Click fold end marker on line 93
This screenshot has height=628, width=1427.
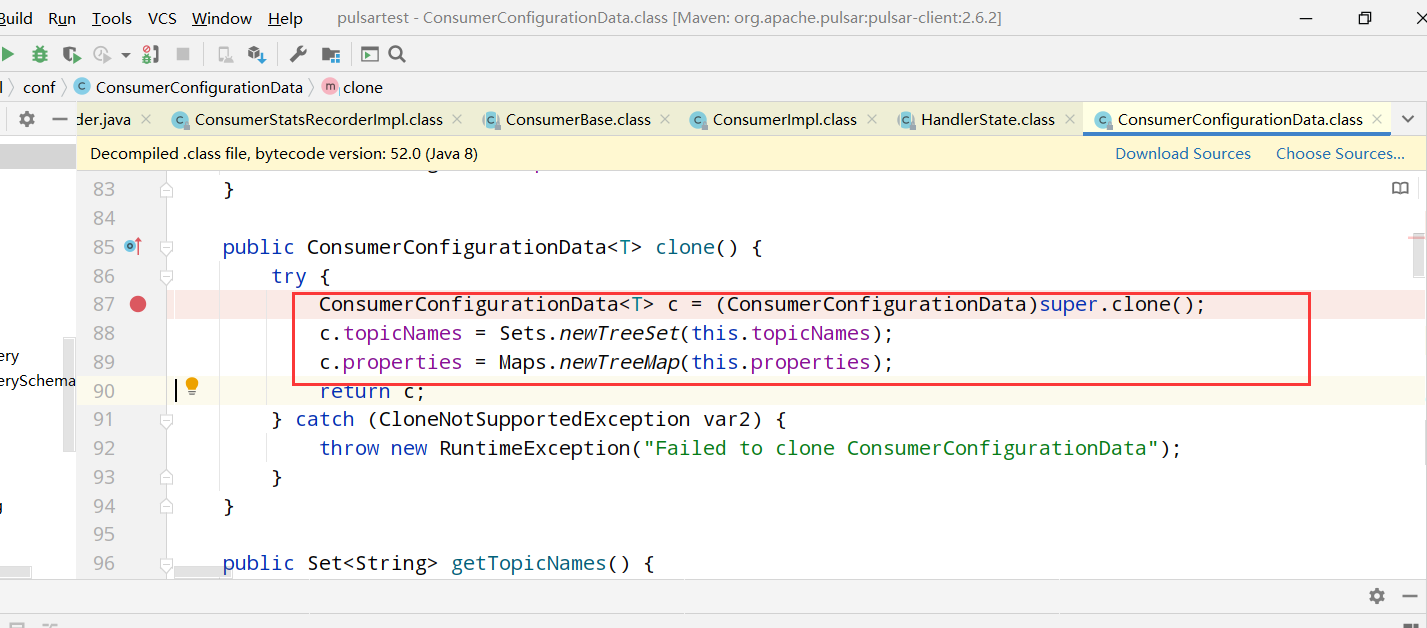pos(167,477)
